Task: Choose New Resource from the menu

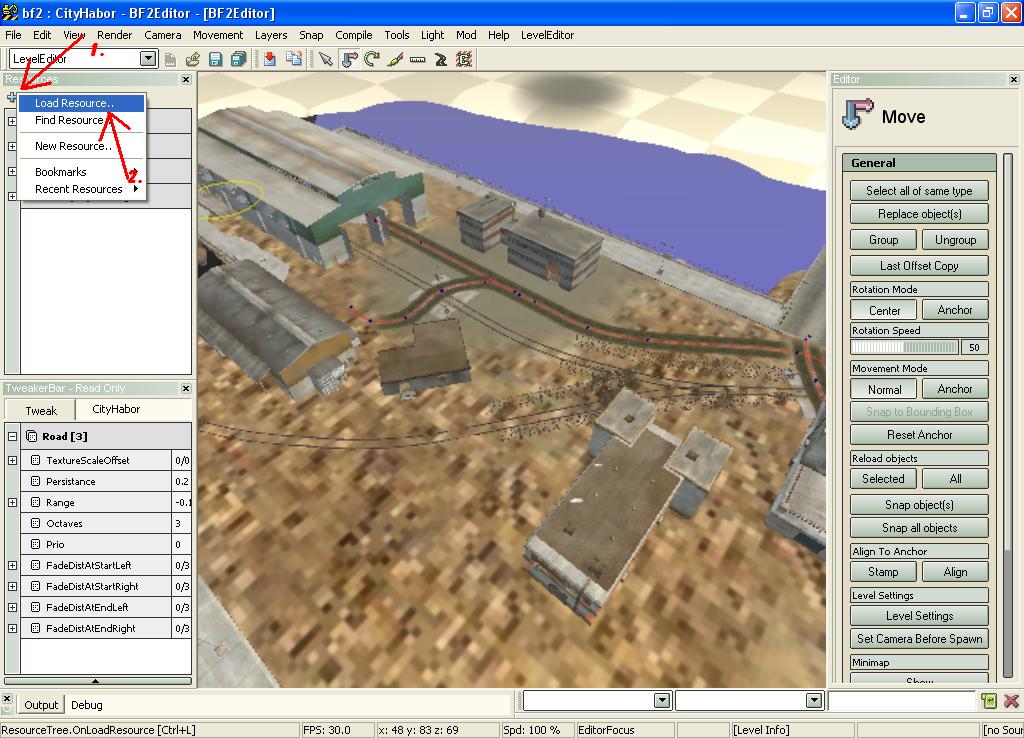Action: [82, 146]
